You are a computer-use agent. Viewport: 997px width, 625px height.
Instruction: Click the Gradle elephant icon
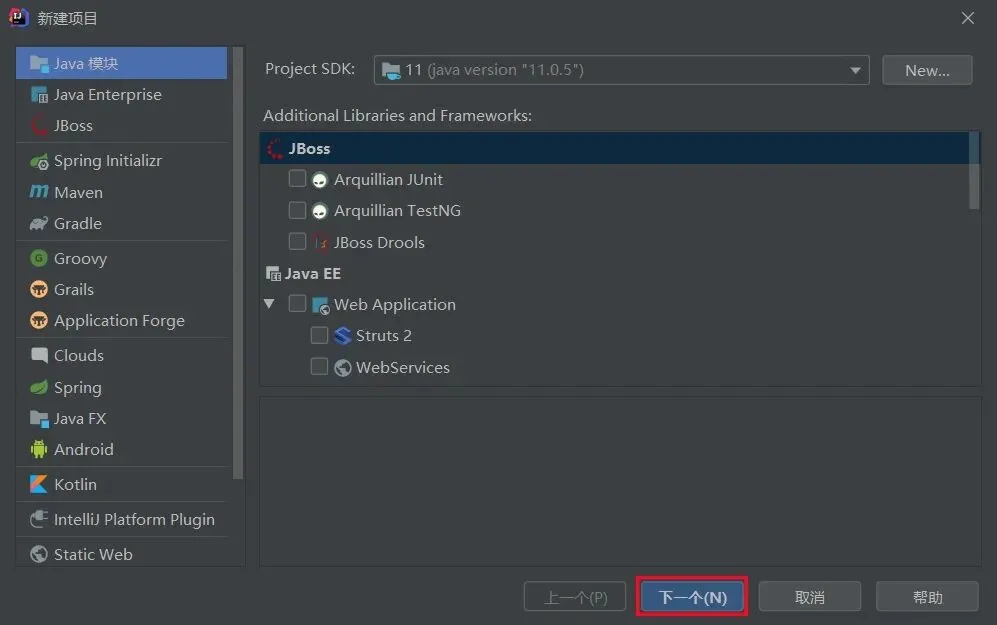39,224
